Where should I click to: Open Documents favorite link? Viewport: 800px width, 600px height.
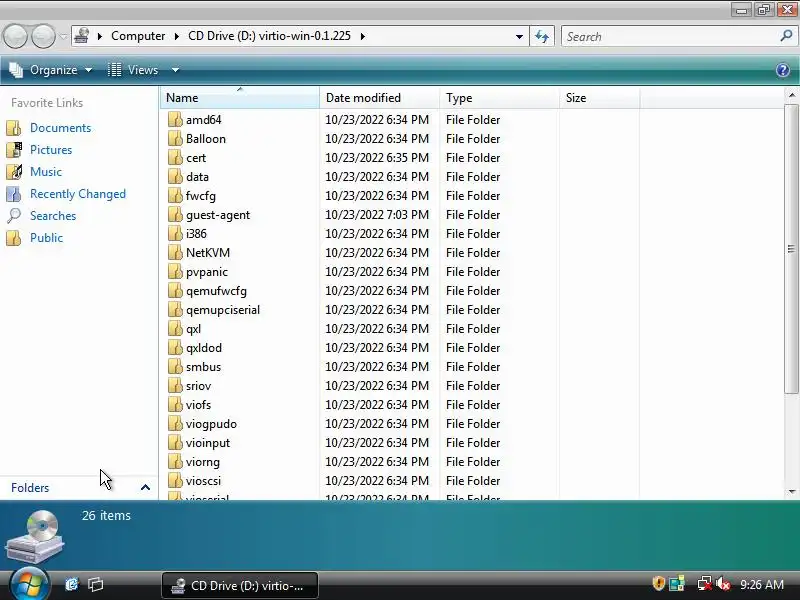[60, 128]
